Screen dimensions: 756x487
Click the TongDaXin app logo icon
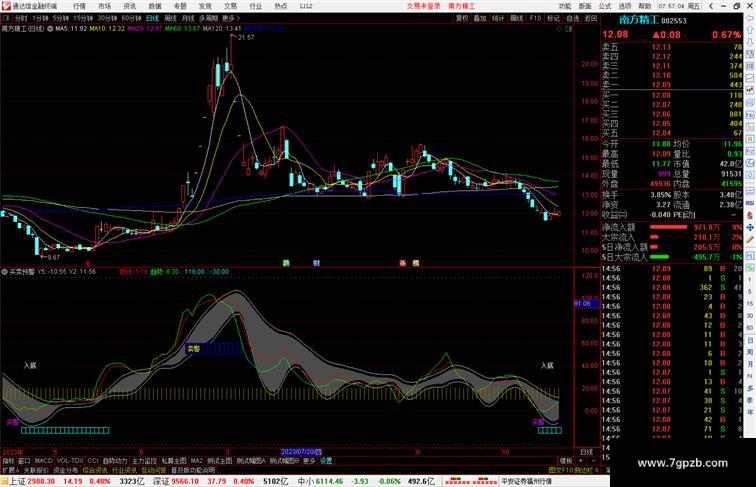(x=5, y=6)
